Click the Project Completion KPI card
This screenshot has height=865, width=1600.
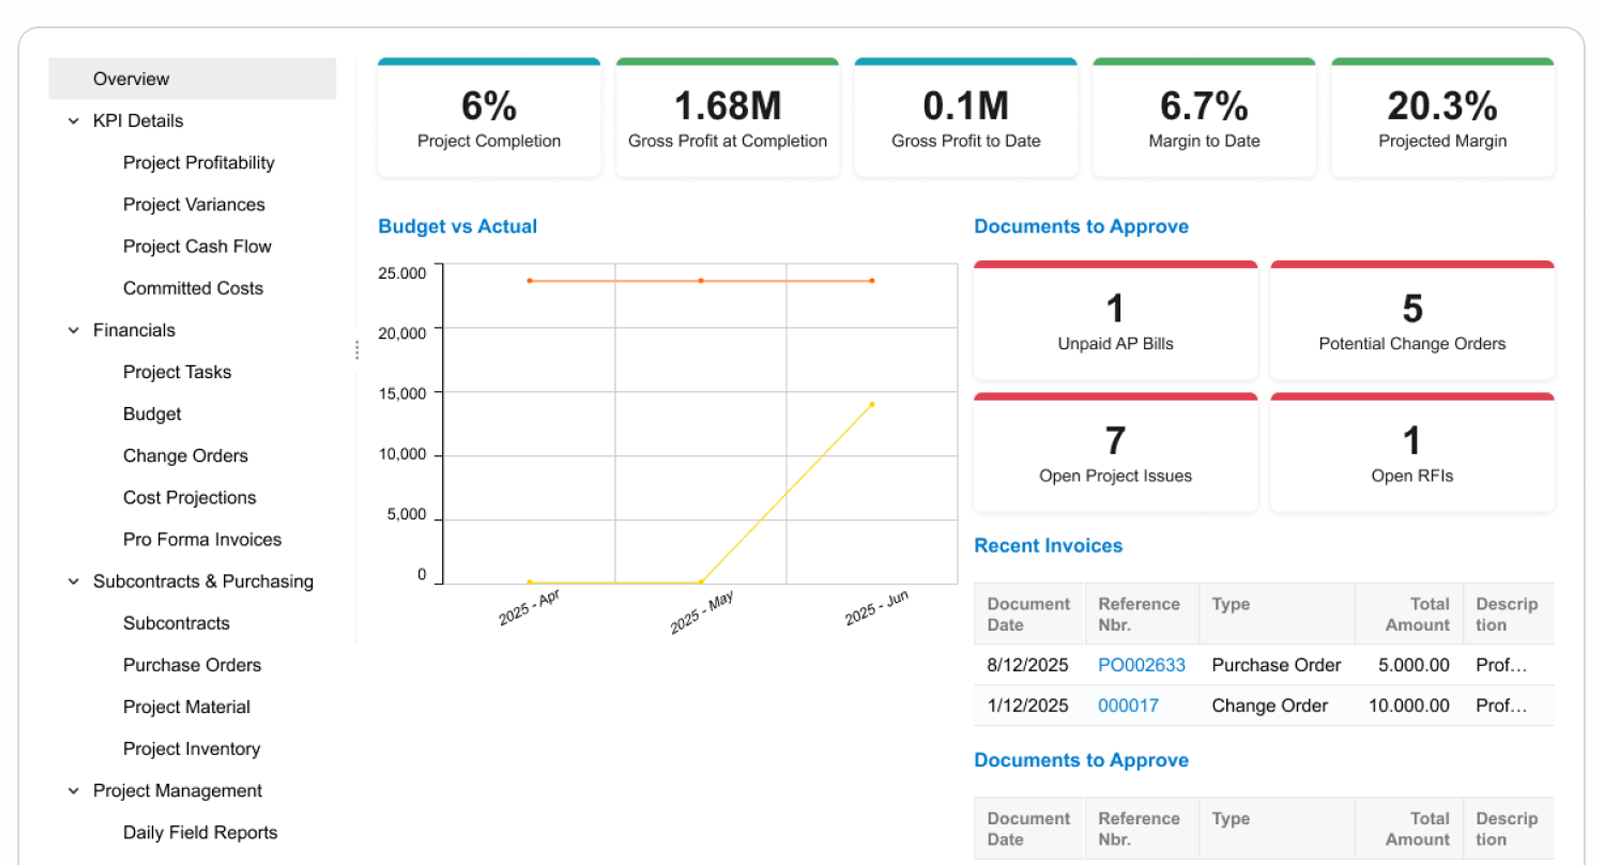(489, 119)
